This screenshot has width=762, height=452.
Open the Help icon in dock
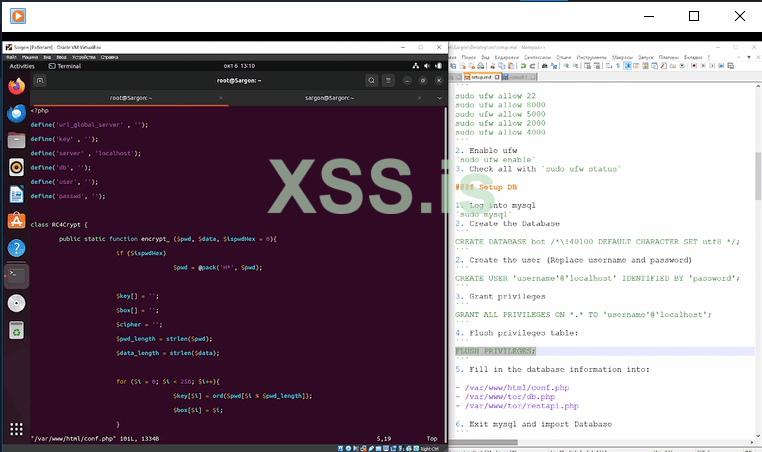[16, 247]
